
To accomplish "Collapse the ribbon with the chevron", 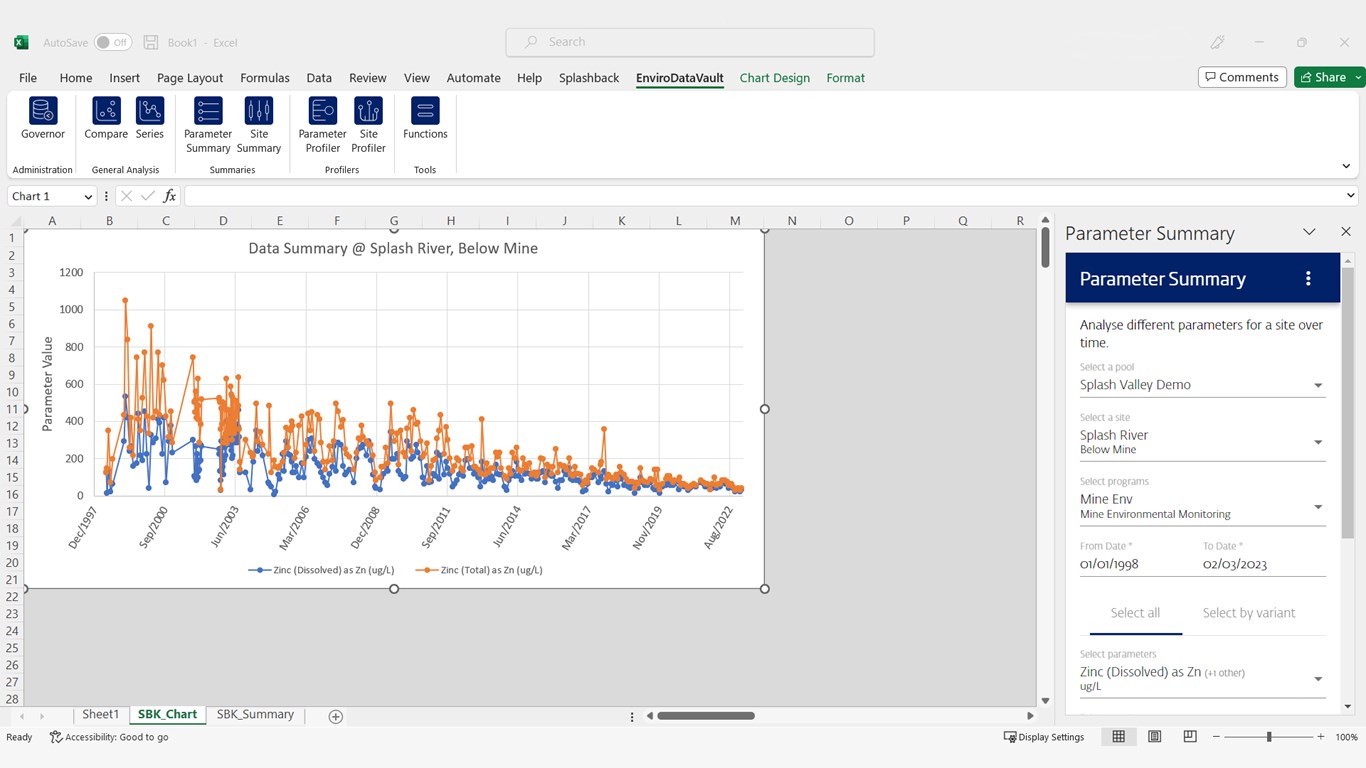I will 1346,166.
